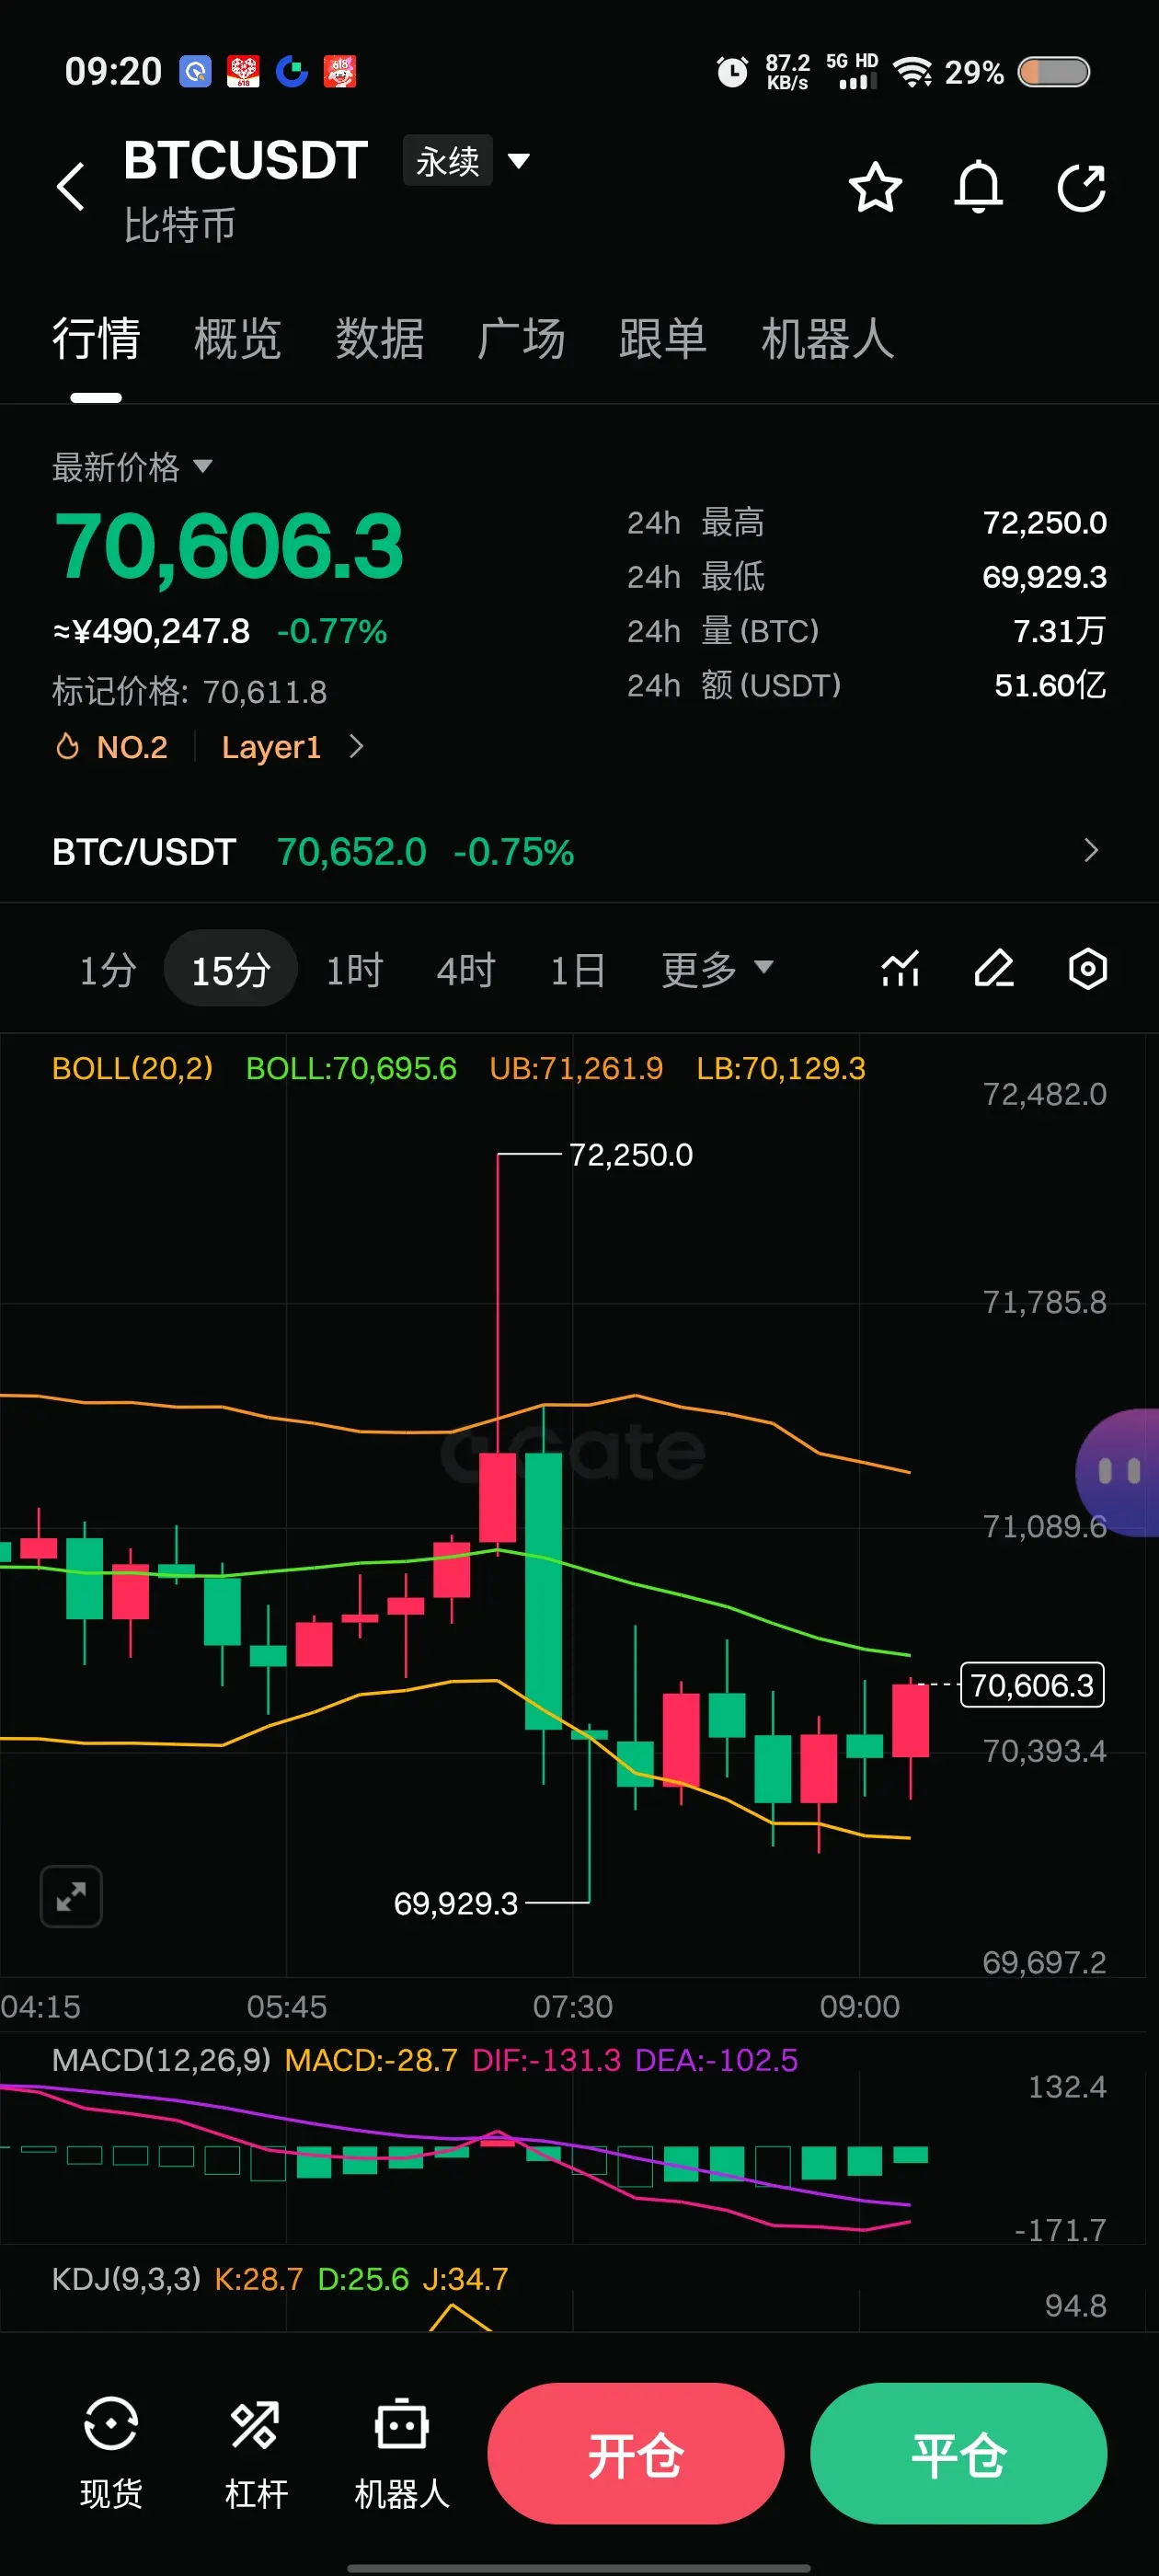
Task: Tap the green 平仓 button
Action: [958, 2453]
